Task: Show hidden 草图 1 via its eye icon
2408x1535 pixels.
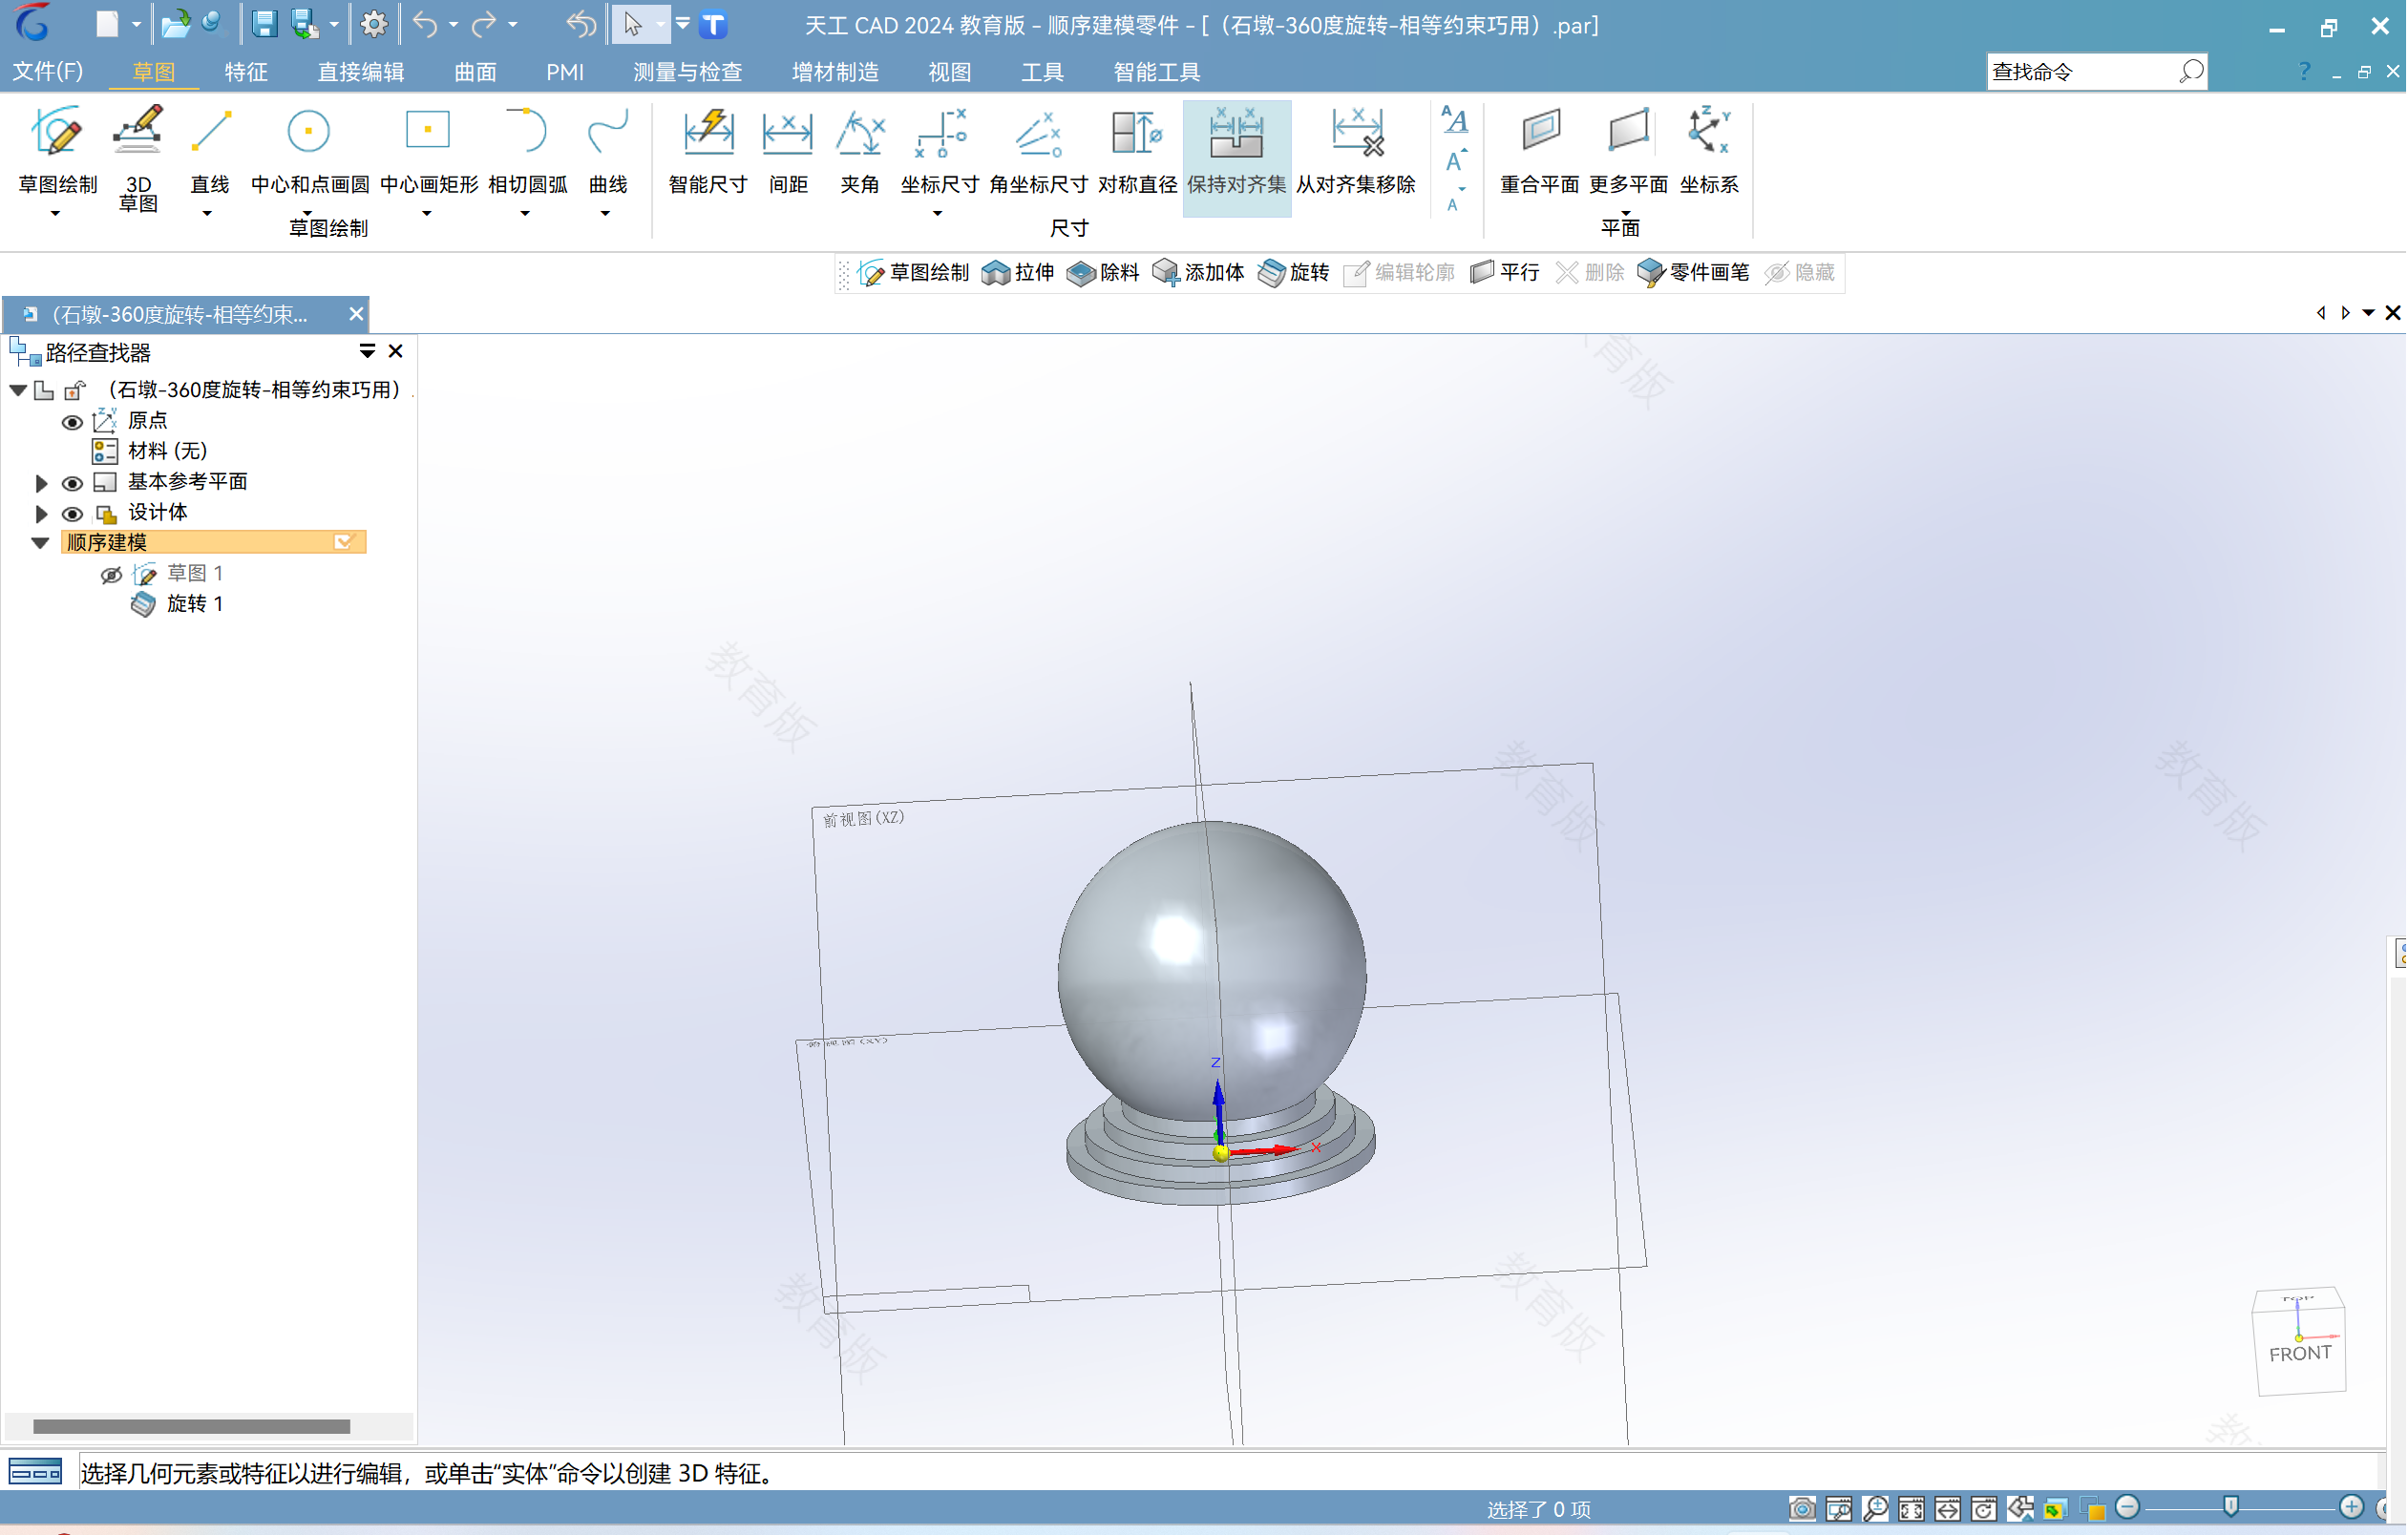Action: pyautogui.click(x=111, y=575)
